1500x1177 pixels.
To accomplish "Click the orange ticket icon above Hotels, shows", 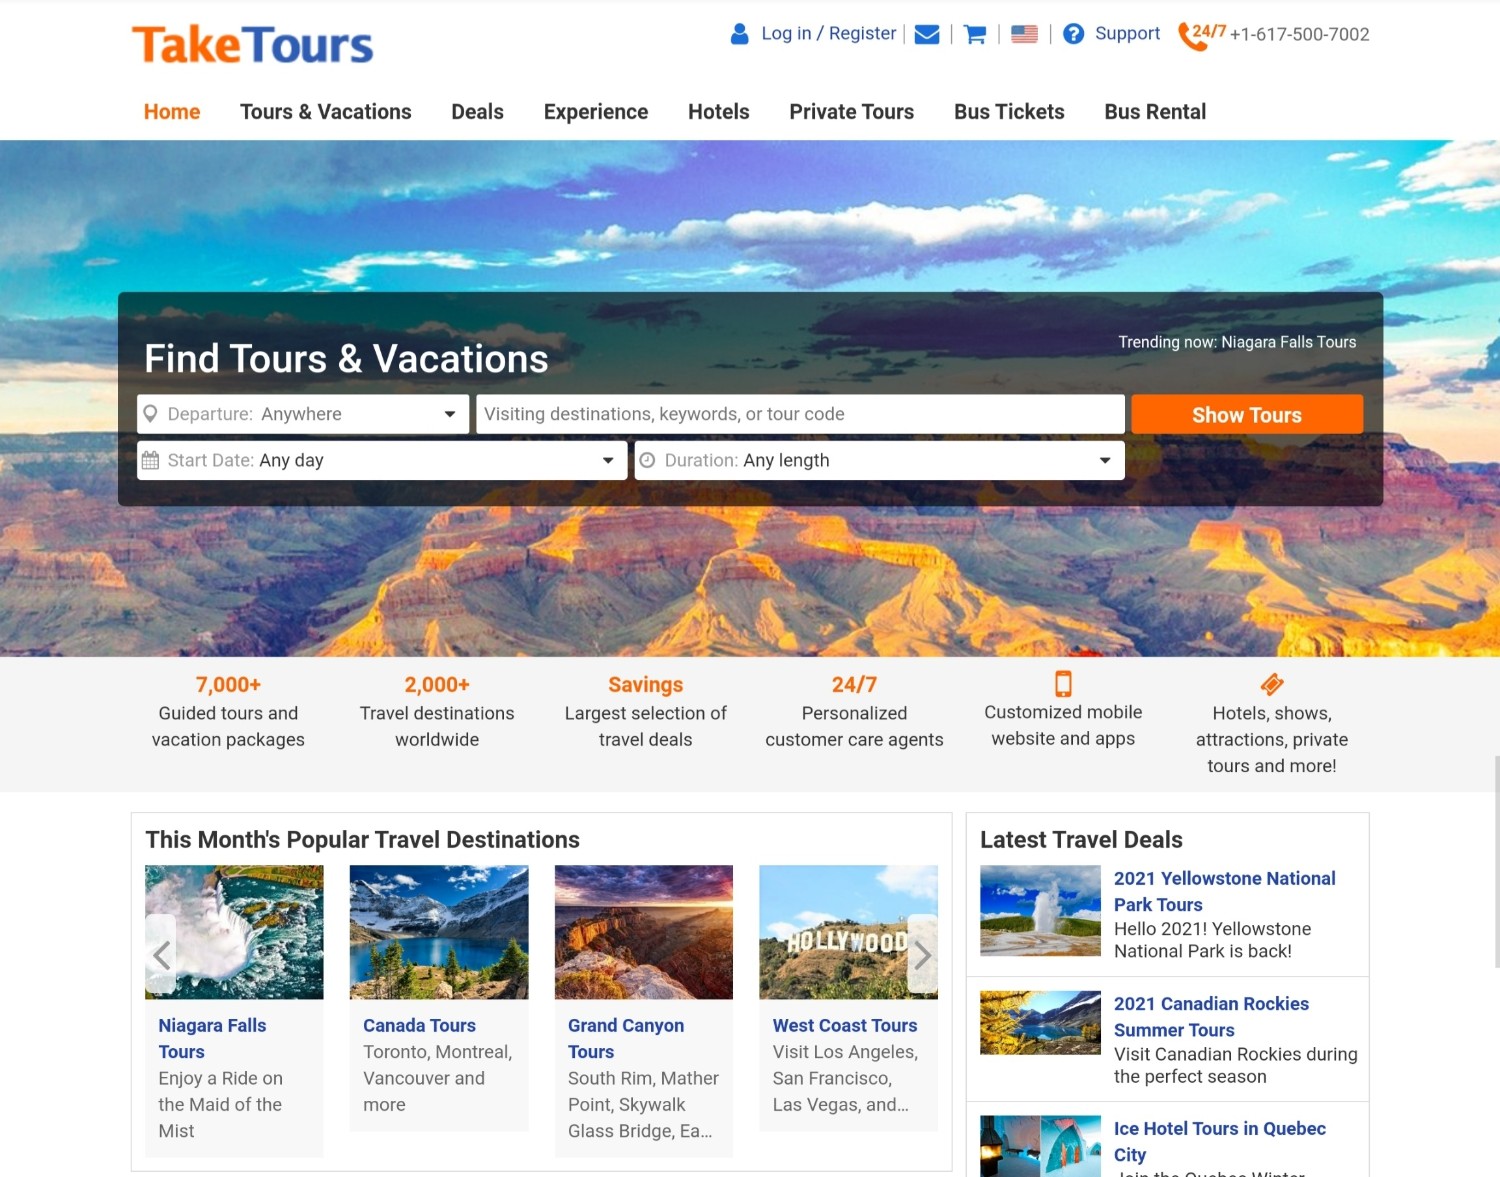I will (x=1272, y=684).
